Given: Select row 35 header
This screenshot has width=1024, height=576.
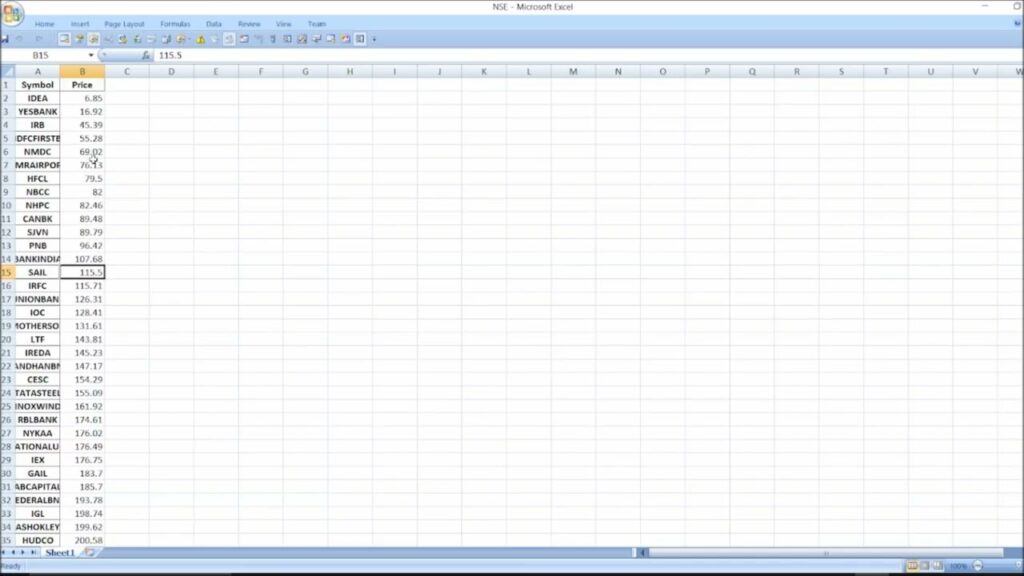Looking at the screenshot, I should coord(7,540).
